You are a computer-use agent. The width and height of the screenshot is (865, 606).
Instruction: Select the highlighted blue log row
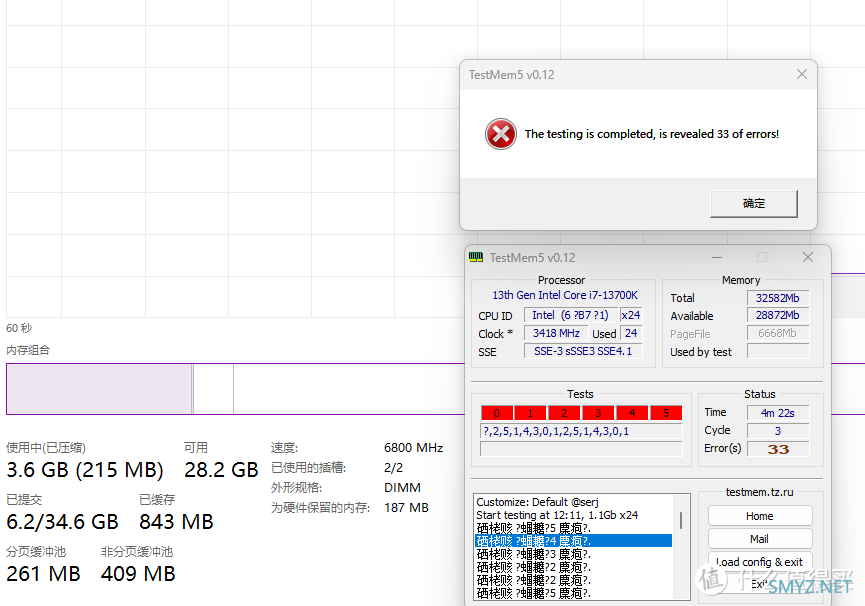click(573, 541)
